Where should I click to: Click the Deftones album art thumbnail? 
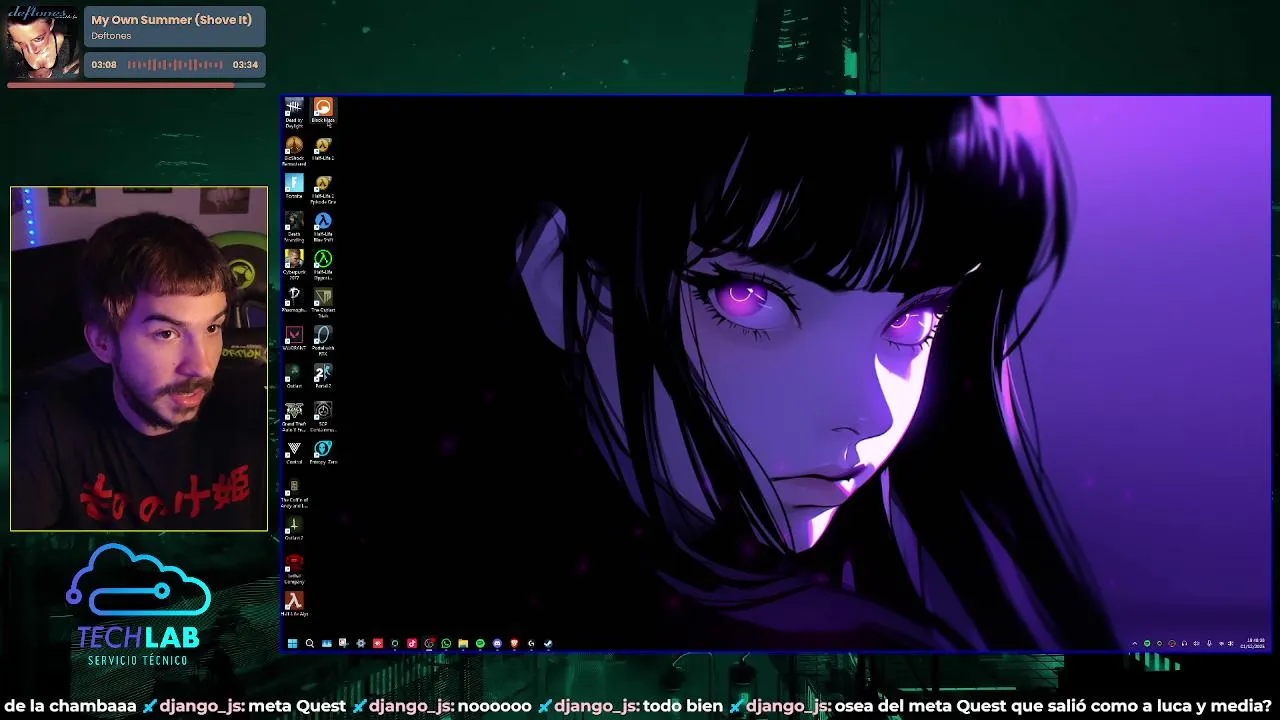tap(42, 42)
